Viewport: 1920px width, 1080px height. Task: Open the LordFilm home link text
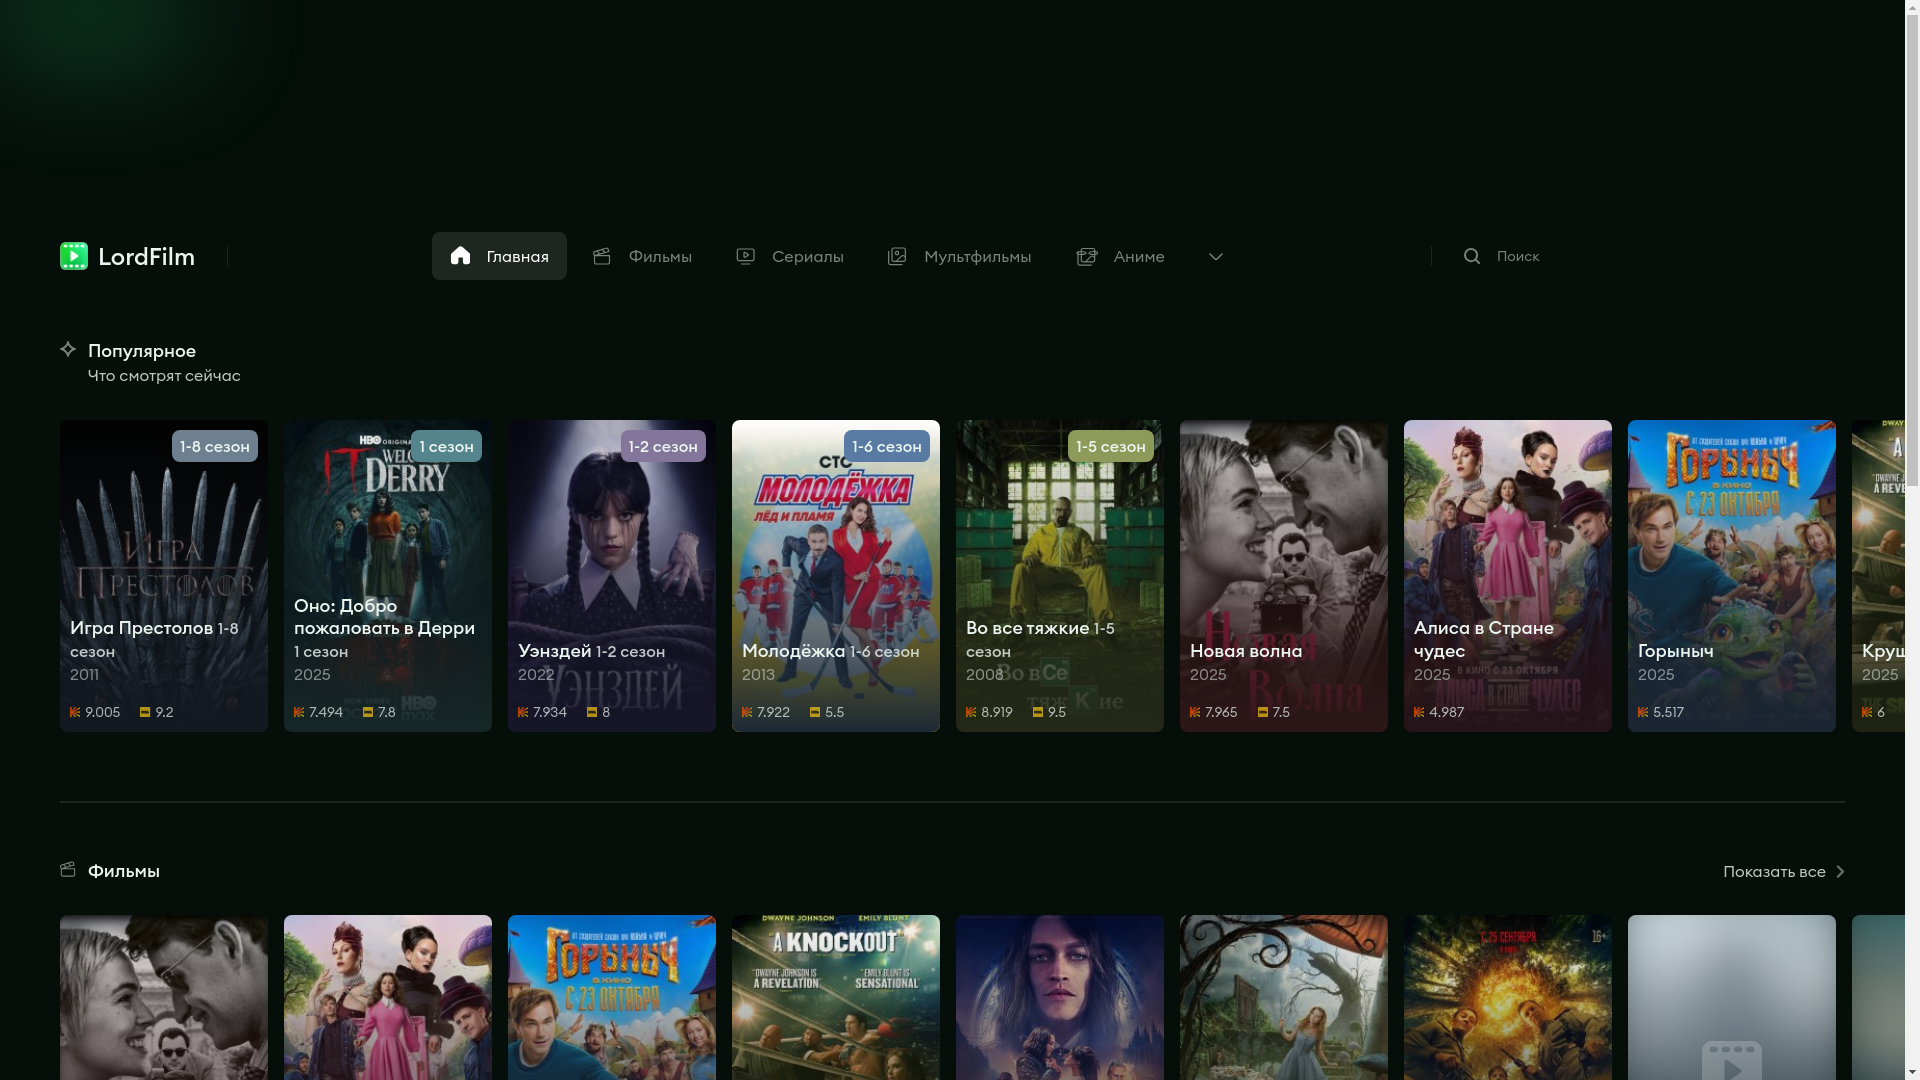click(x=146, y=257)
